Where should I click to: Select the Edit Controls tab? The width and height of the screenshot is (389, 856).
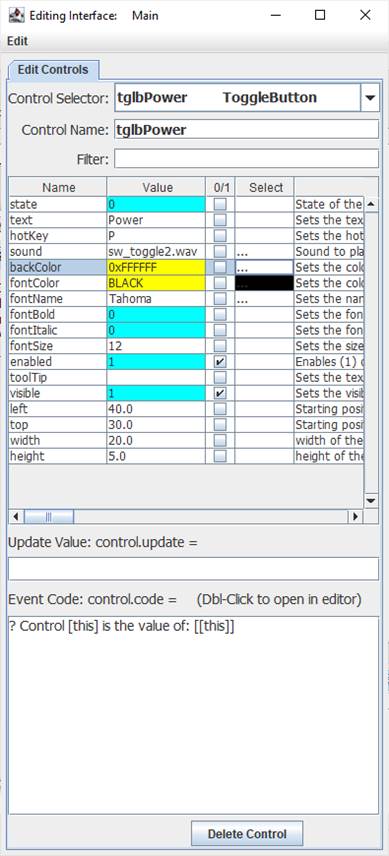click(52, 70)
